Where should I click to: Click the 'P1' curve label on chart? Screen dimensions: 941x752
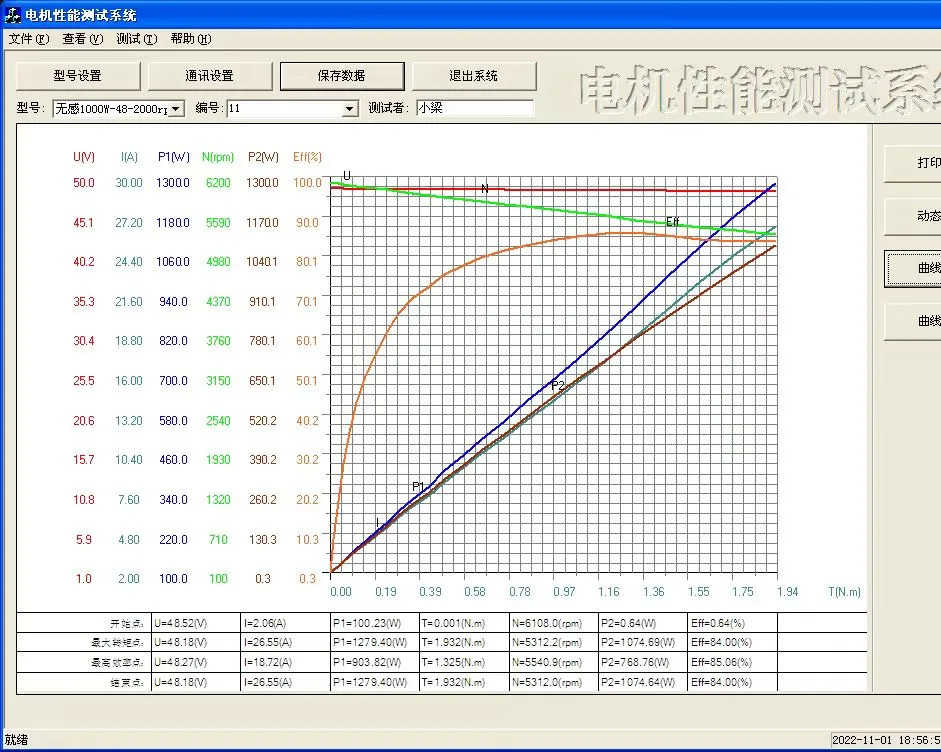[x=418, y=486]
